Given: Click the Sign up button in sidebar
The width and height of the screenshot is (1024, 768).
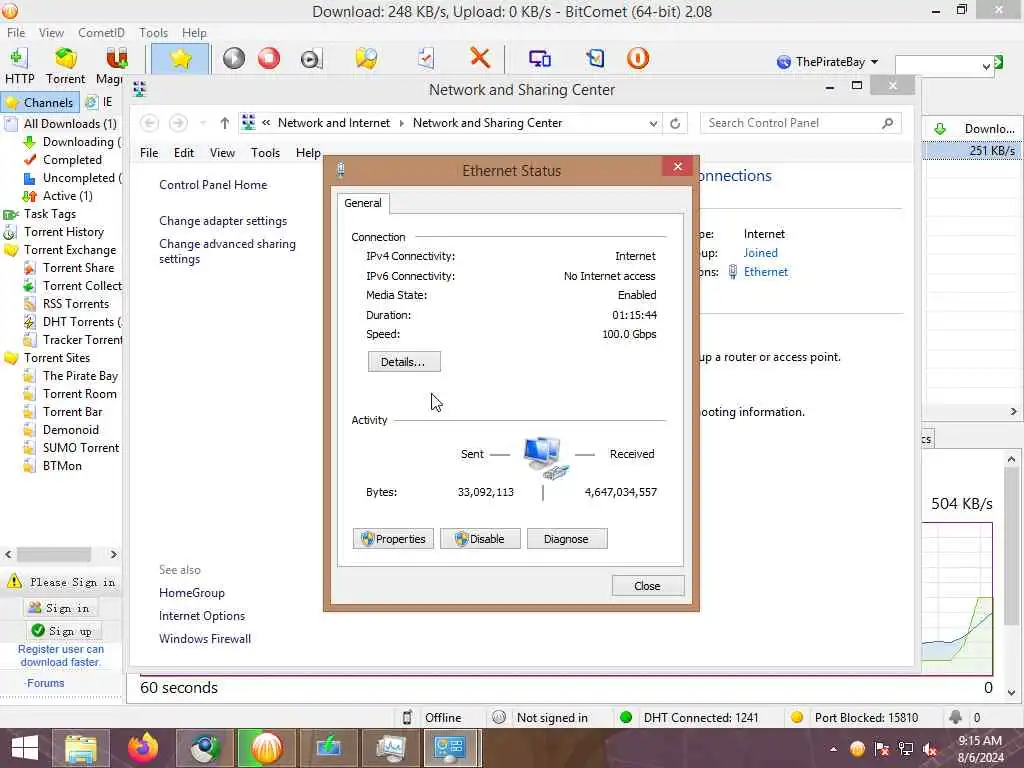Looking at the screenshot, I should [x=64, y=631].
